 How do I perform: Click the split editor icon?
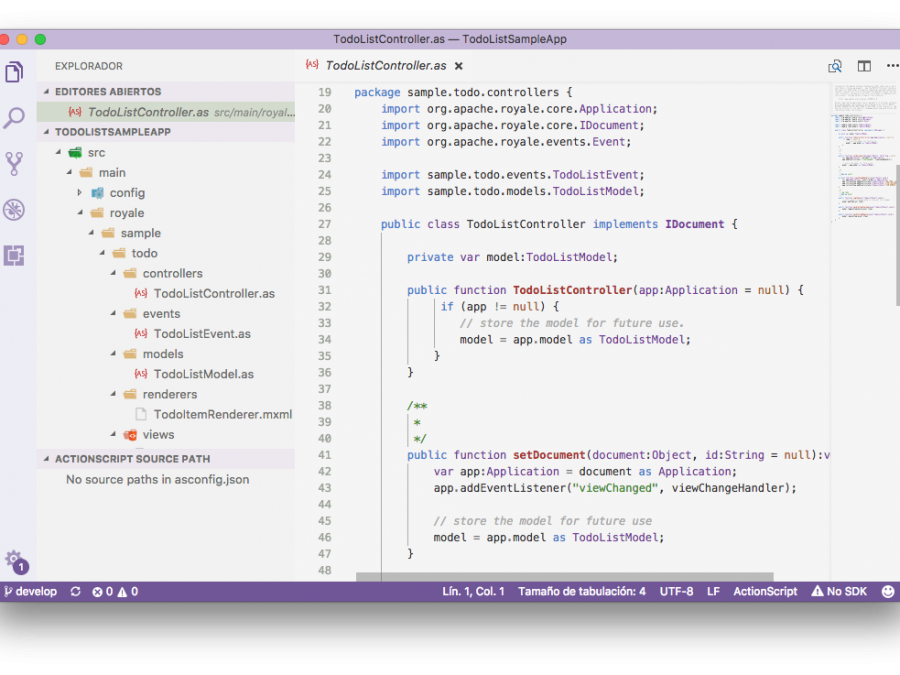(864, 66)
